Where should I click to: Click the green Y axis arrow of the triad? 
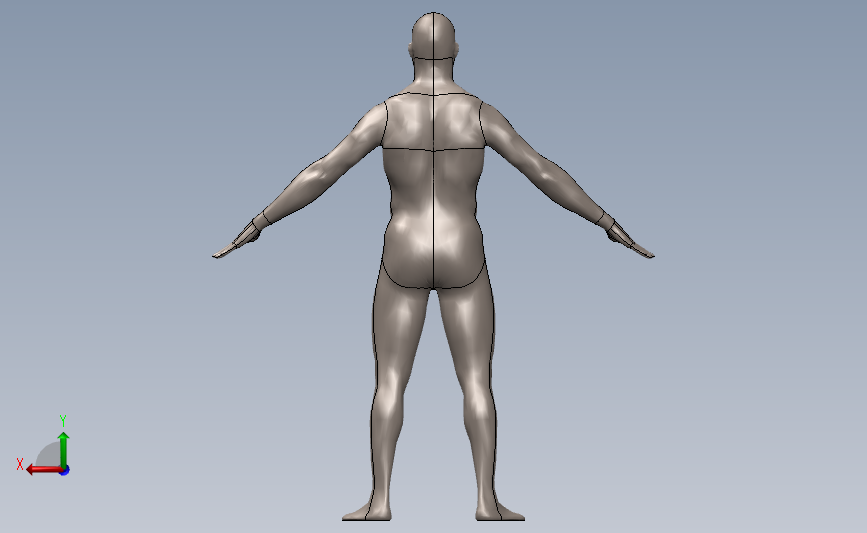point(64,450)
